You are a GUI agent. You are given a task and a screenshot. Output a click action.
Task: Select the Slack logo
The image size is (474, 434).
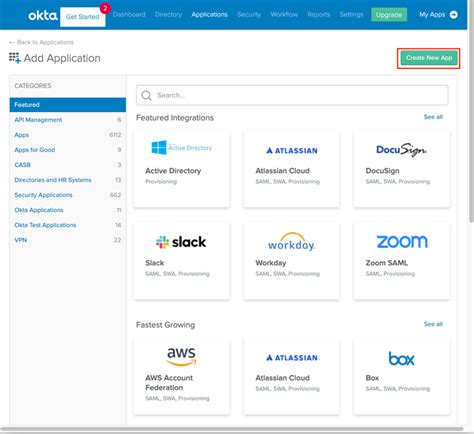(x=181, y=242)
